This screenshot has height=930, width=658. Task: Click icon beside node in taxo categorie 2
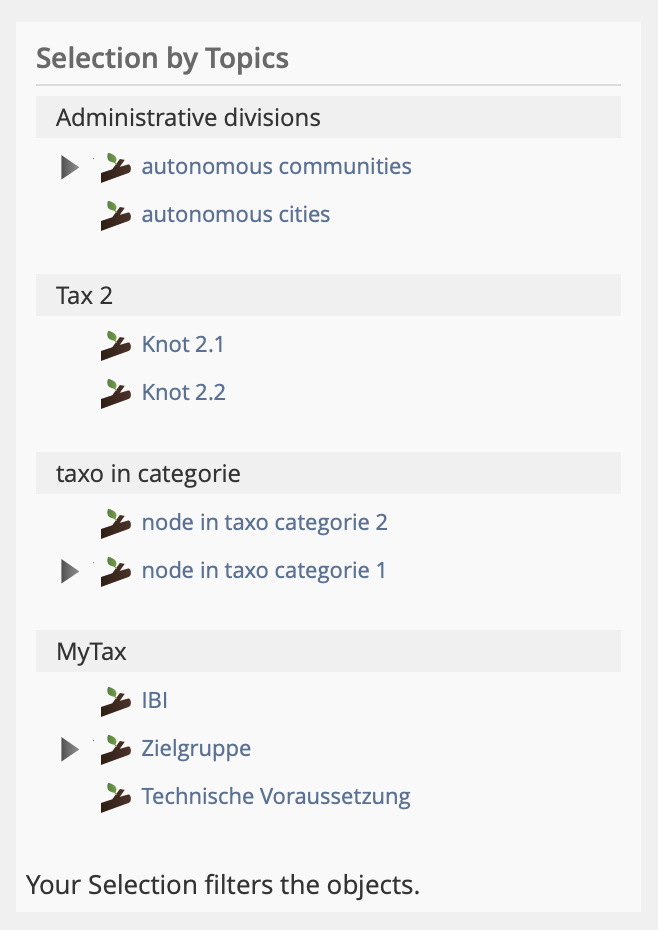[x=116, y=524]
